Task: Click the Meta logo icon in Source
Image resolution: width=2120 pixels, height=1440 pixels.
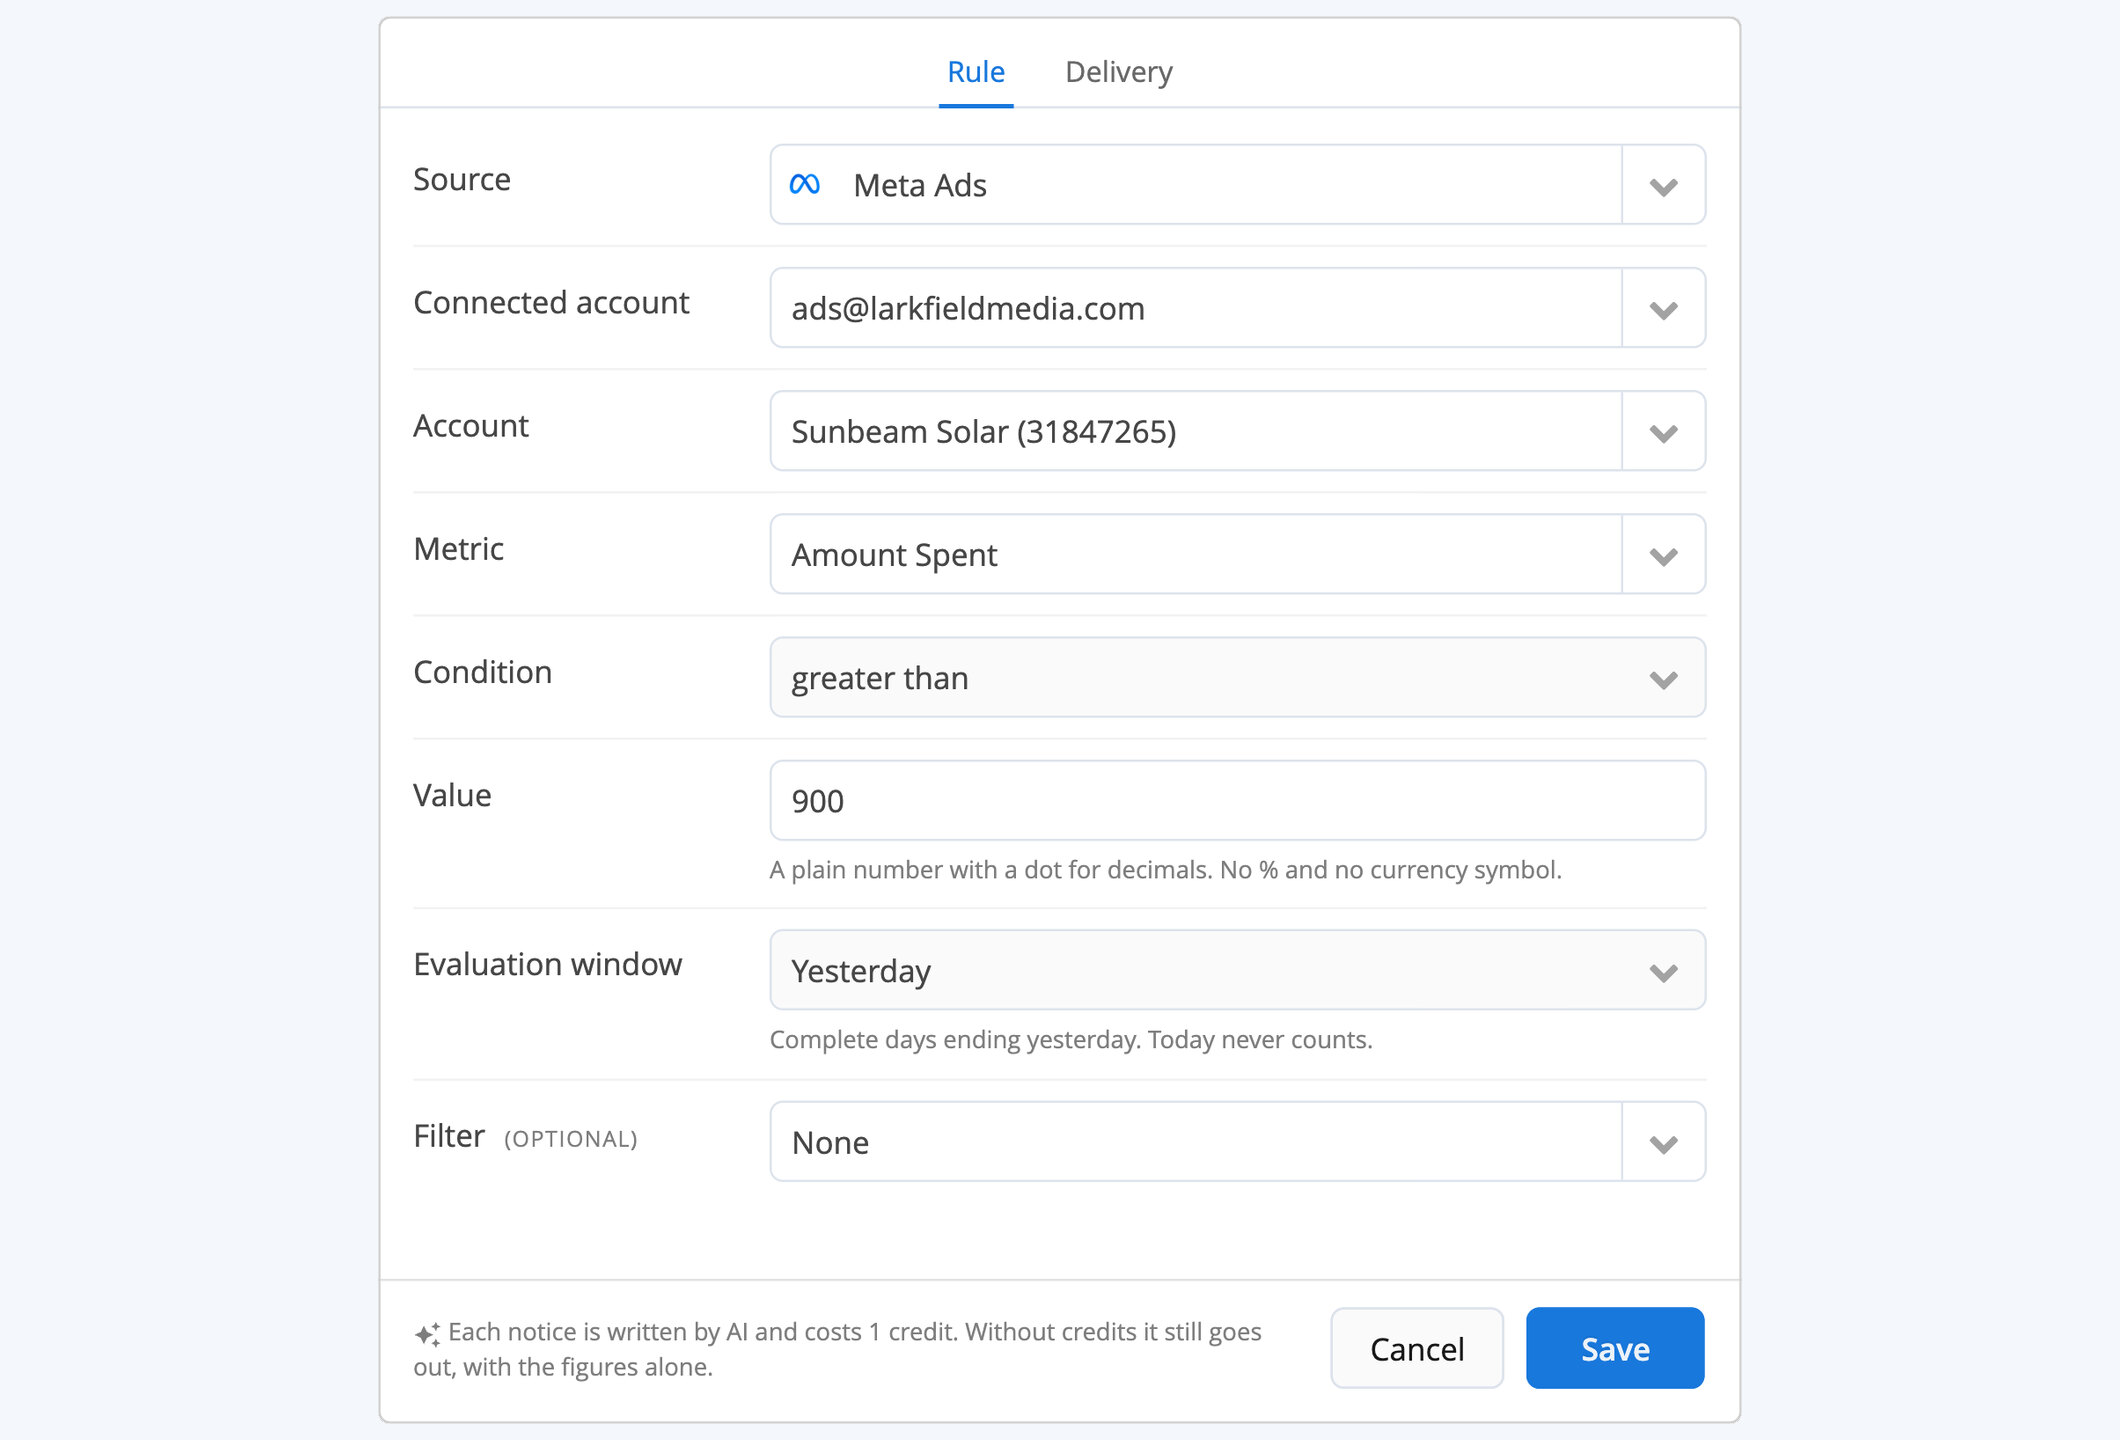Action: (x=805, y=184)
